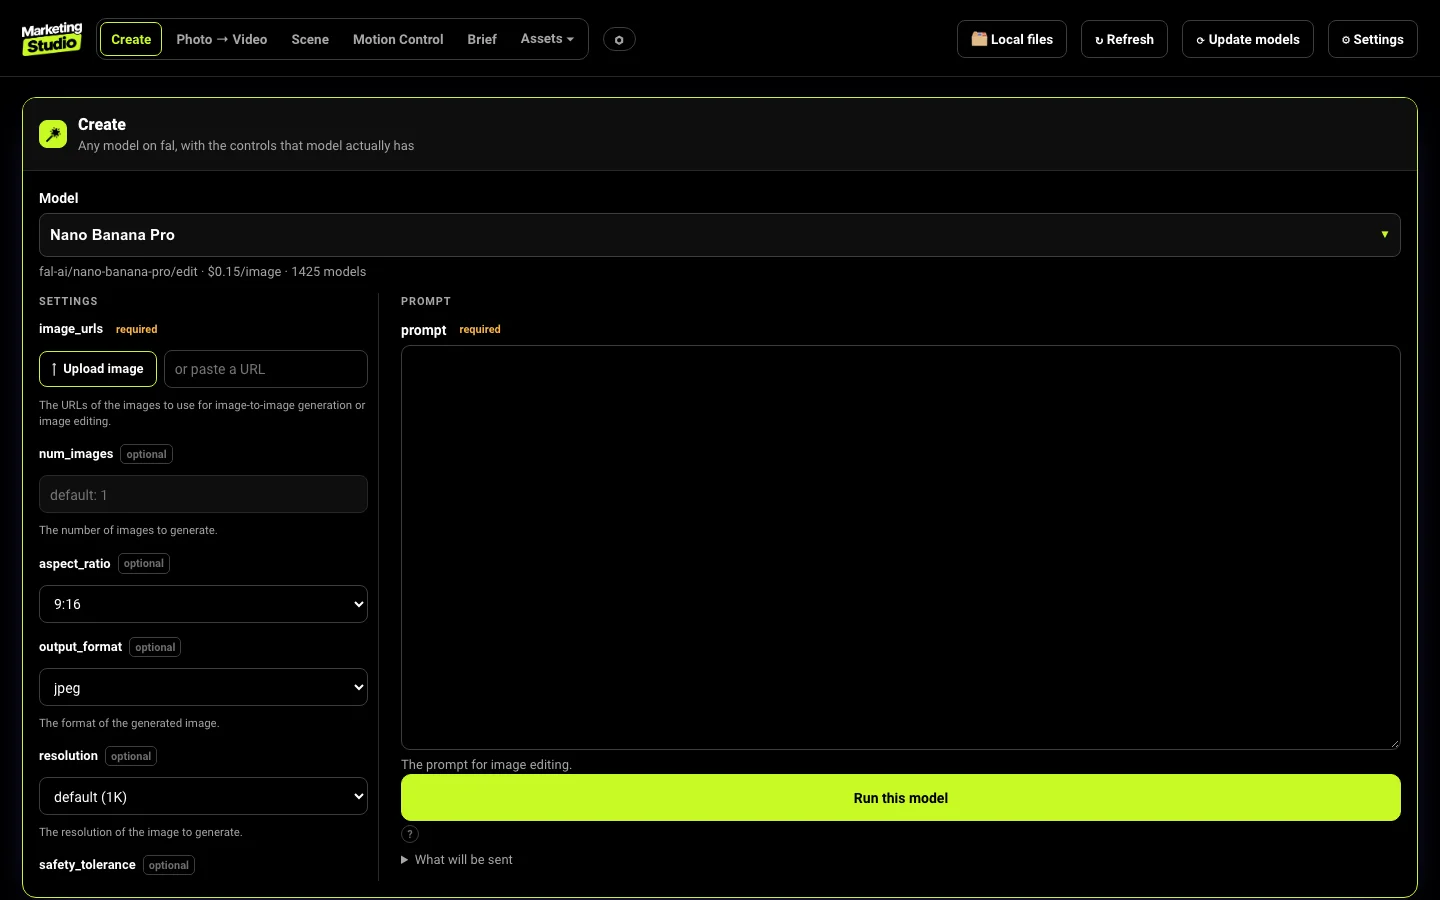
Task: Click the question mark help icon
Action: 410,834
